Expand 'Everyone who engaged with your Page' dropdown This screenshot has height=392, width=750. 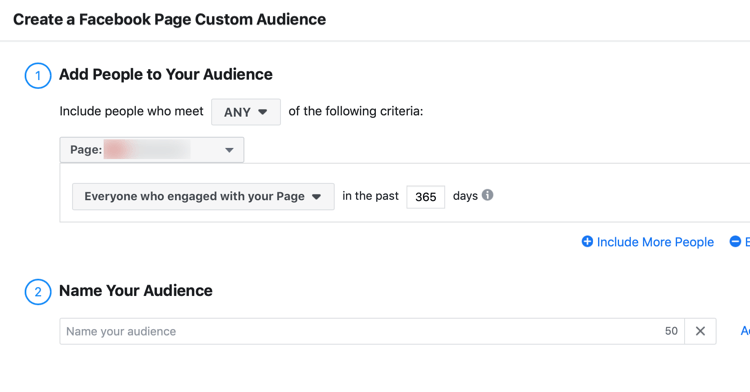click(203, 196)
